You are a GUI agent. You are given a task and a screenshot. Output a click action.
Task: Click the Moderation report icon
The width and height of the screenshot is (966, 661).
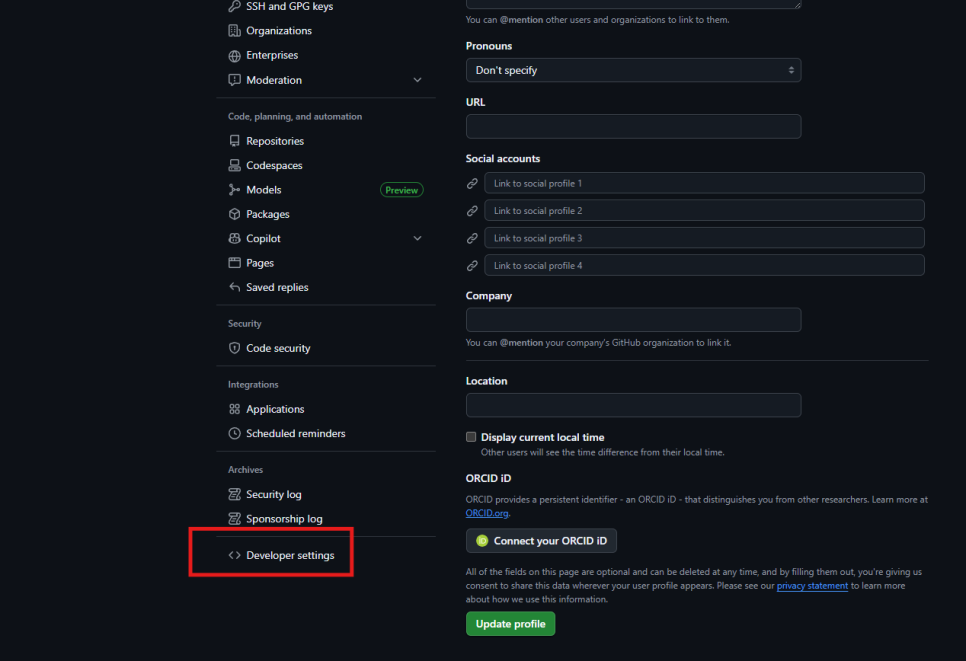tap(234, 80)
